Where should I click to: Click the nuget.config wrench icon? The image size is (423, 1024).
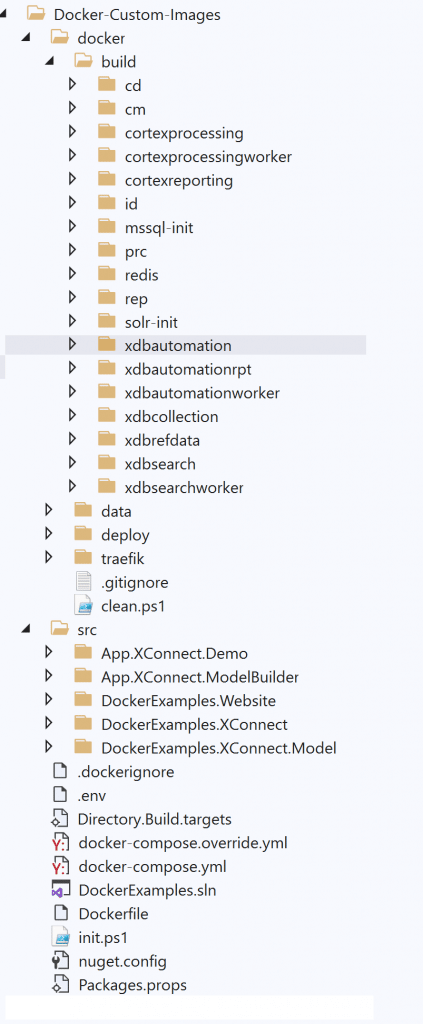pyautogui.click(x=60, y=961)
